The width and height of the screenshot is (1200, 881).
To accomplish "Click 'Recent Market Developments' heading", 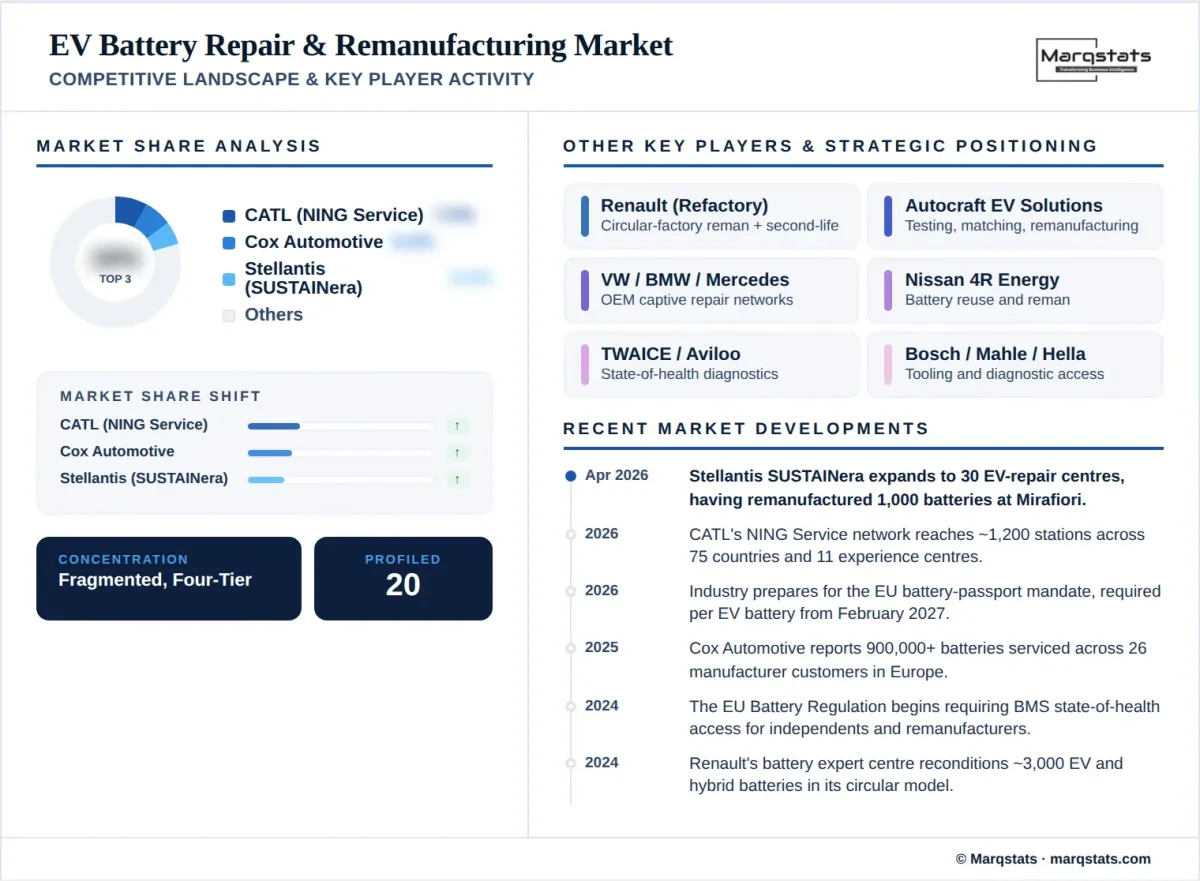I will [x=746, y=429].
